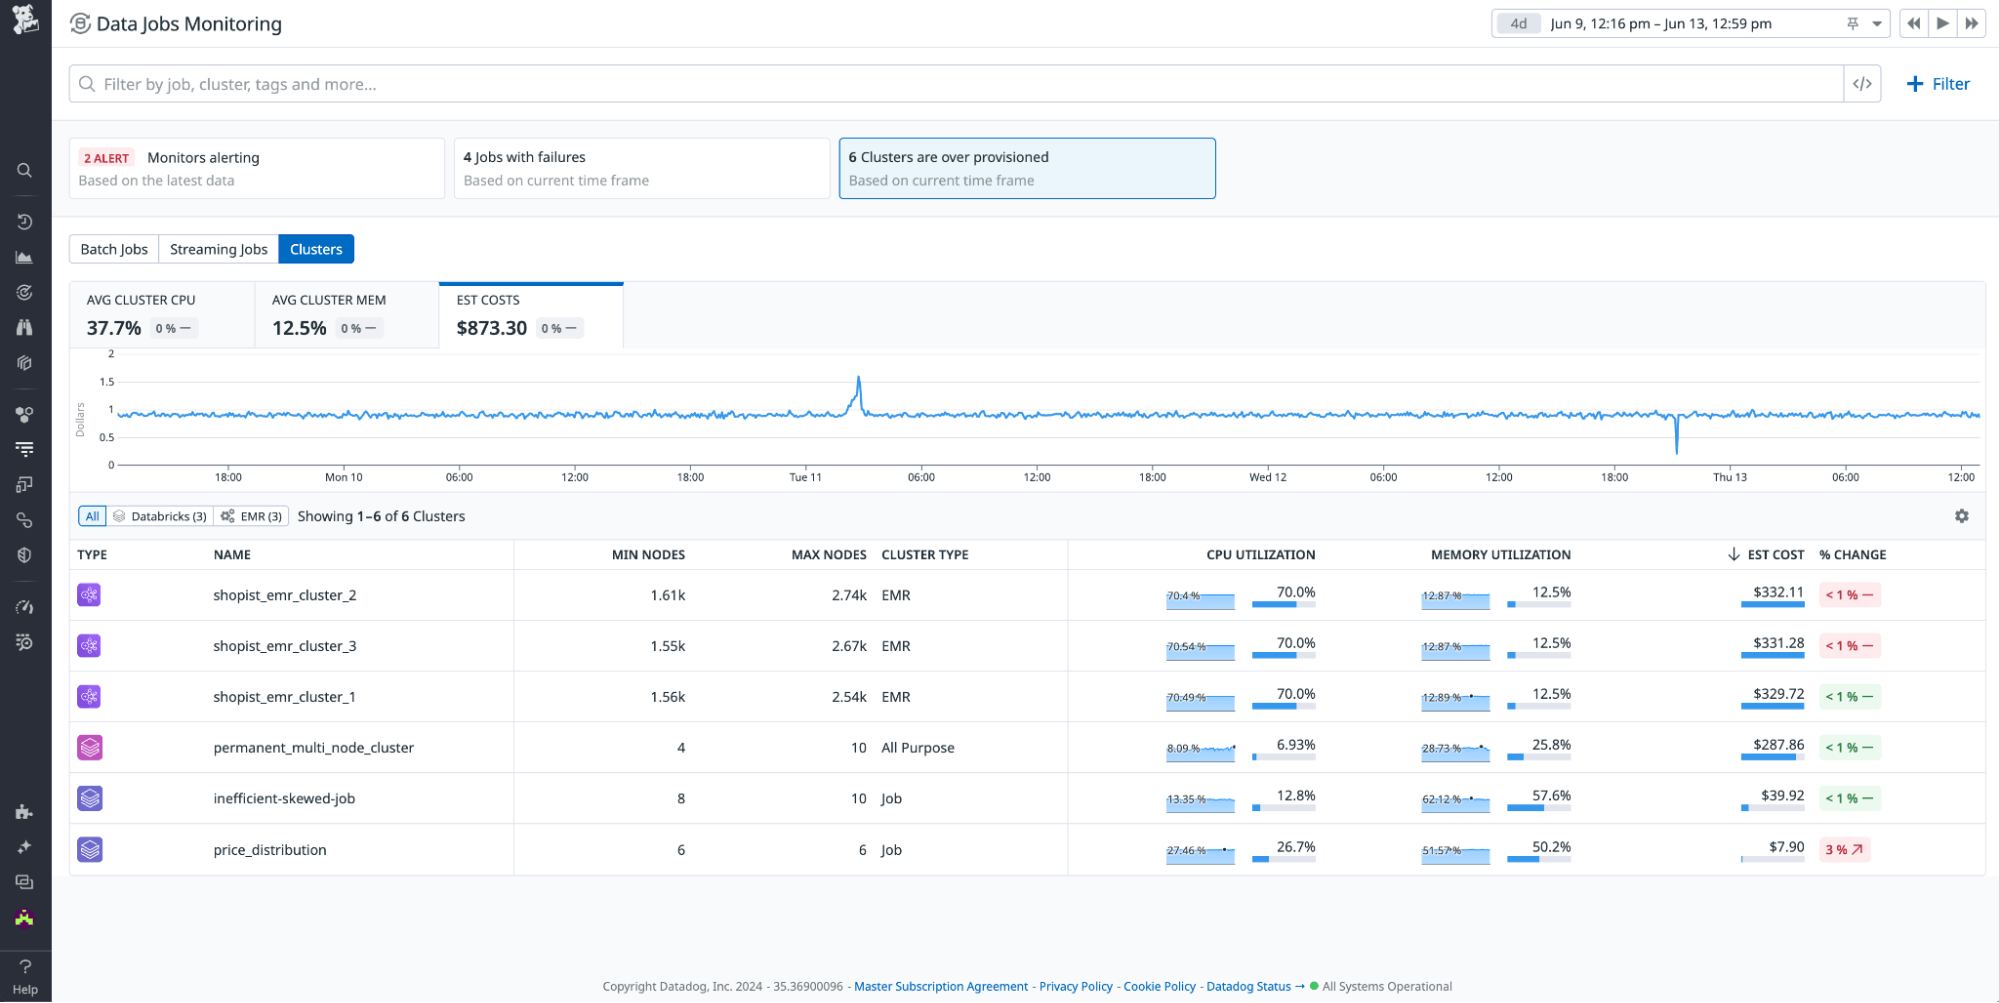Sort by the EST COST column header
This screenshot has height=1003, width=1999.
pos(1774,555)
